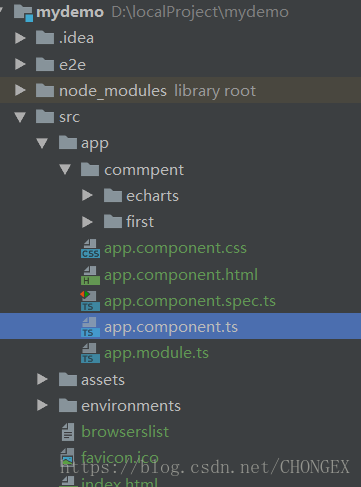Image resolution: width=361 pixels, height=487 pixels.
Task: Click the src folder icon
Action: click(x=45, y=116)
